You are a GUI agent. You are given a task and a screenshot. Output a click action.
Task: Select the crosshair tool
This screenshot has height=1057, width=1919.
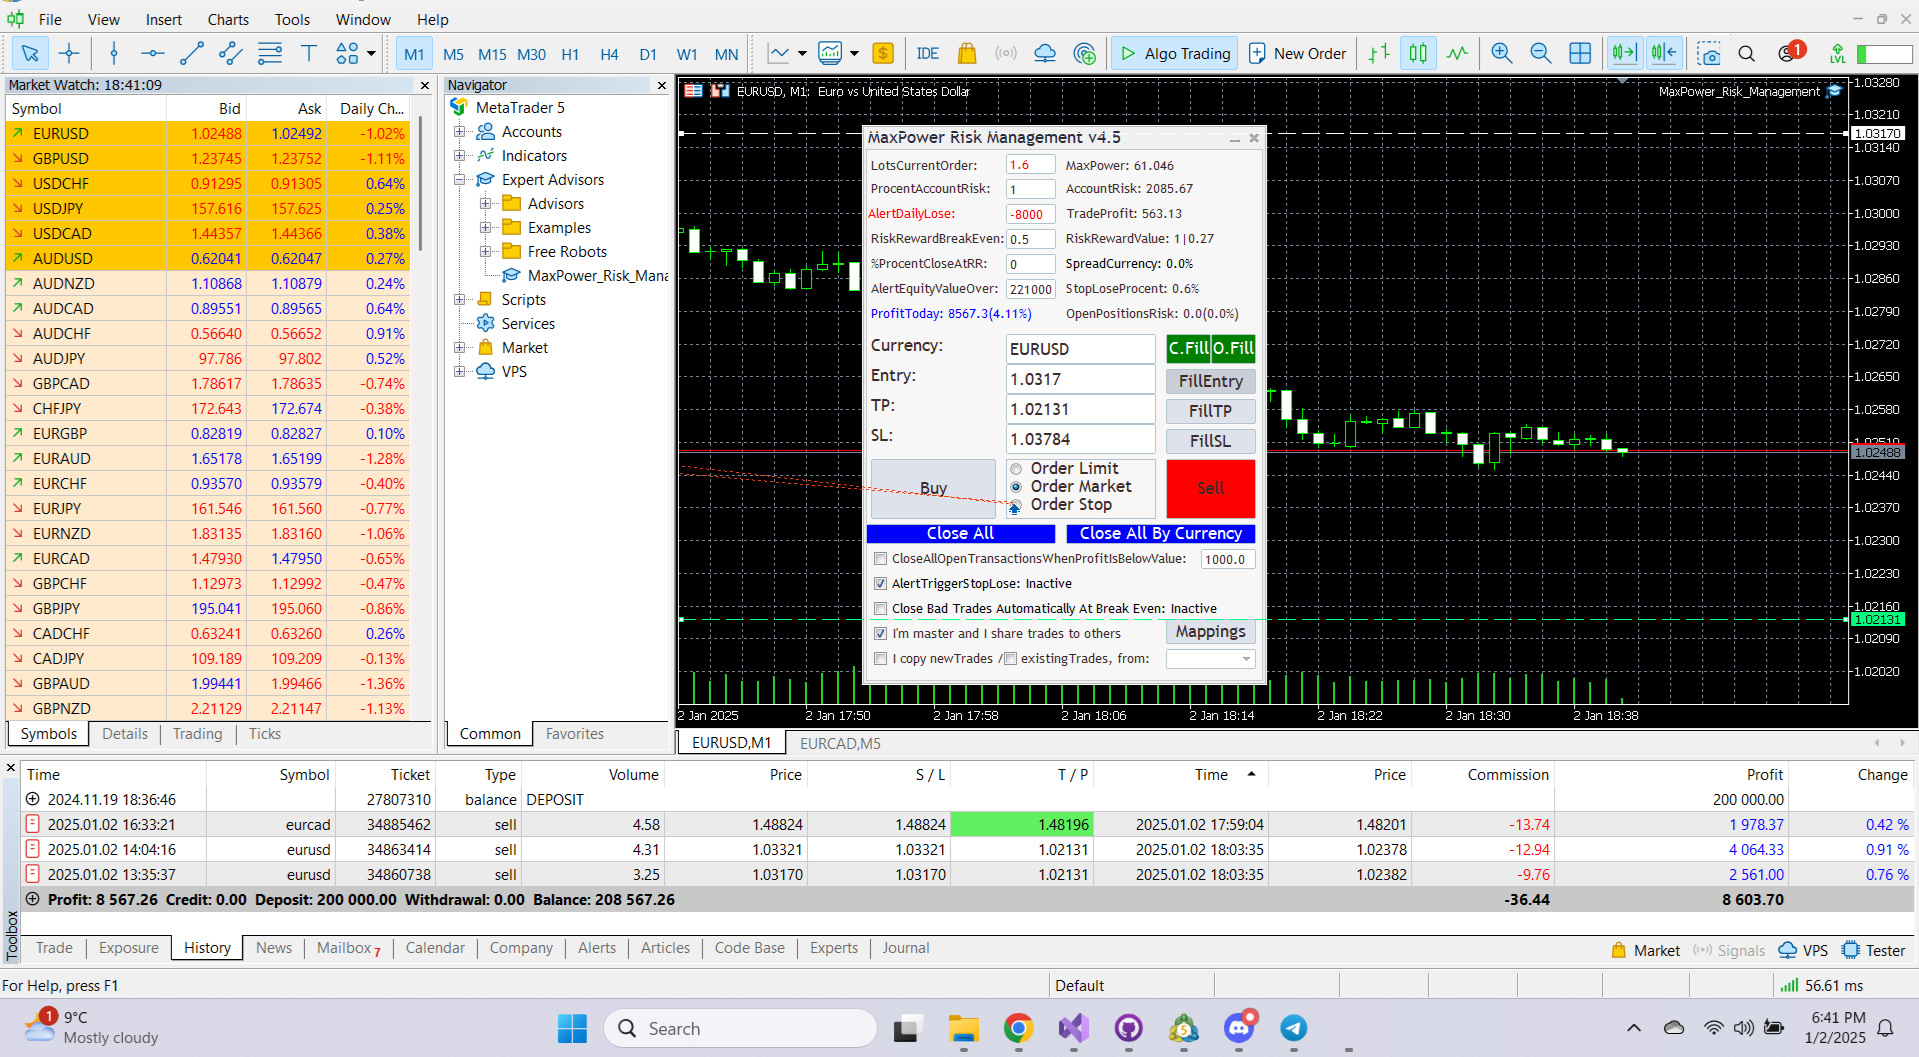pos(69,53)
